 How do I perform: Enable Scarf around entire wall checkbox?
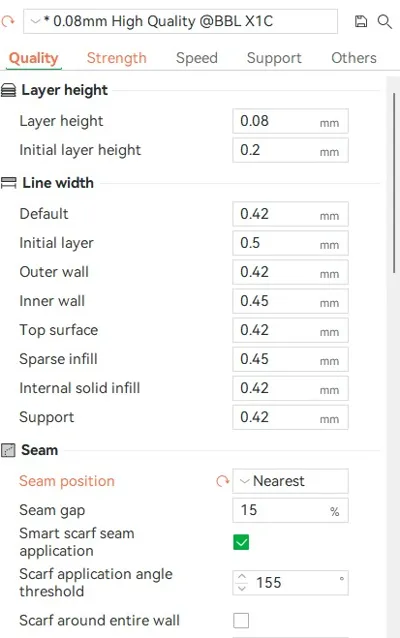tap(241, 621)
